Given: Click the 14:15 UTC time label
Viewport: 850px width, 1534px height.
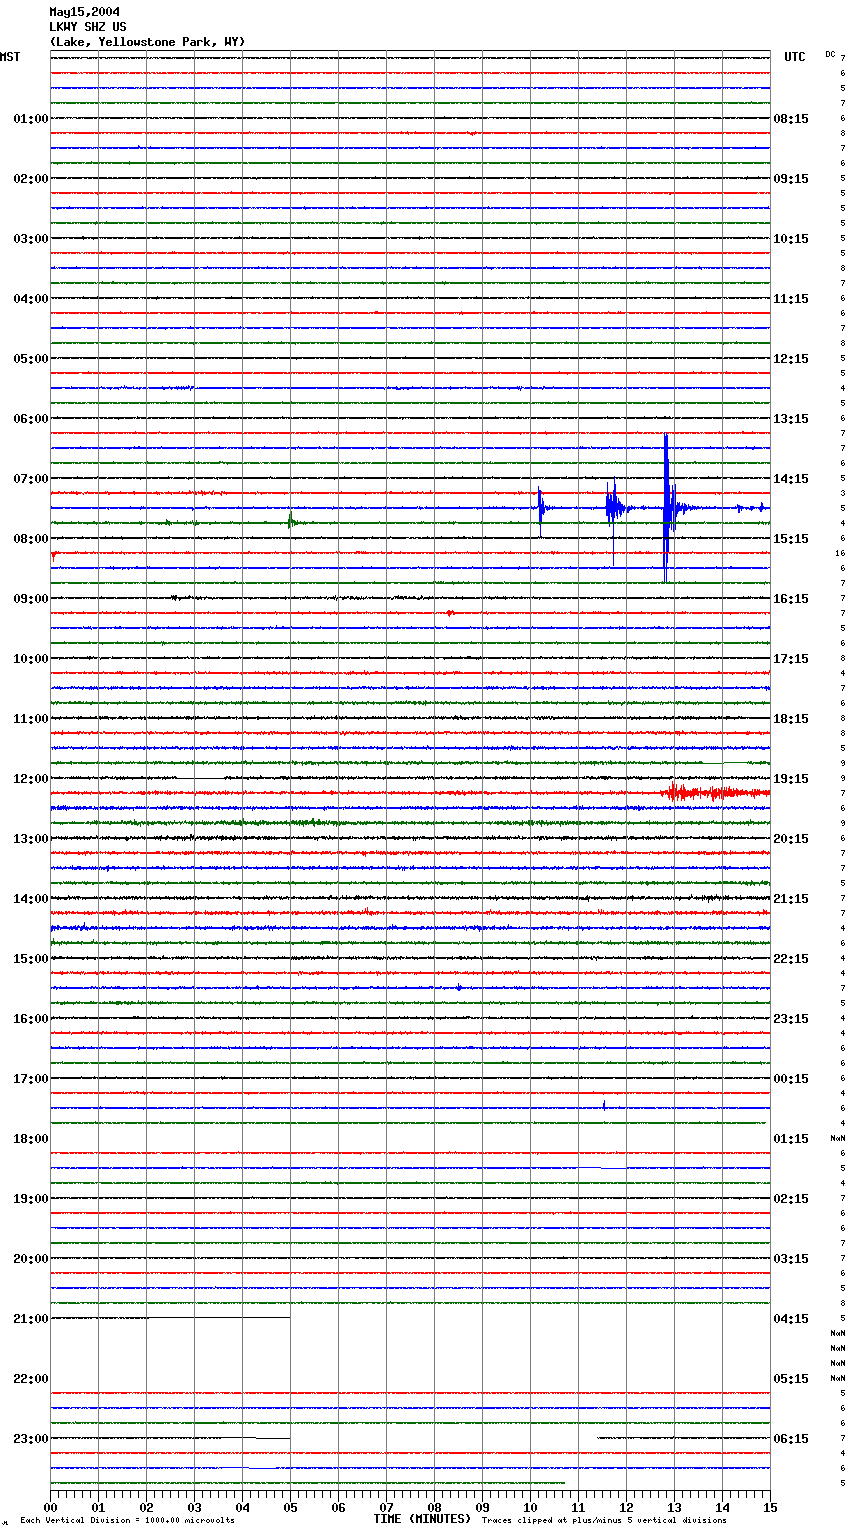Looking at the screenshot, I should 791,479.
